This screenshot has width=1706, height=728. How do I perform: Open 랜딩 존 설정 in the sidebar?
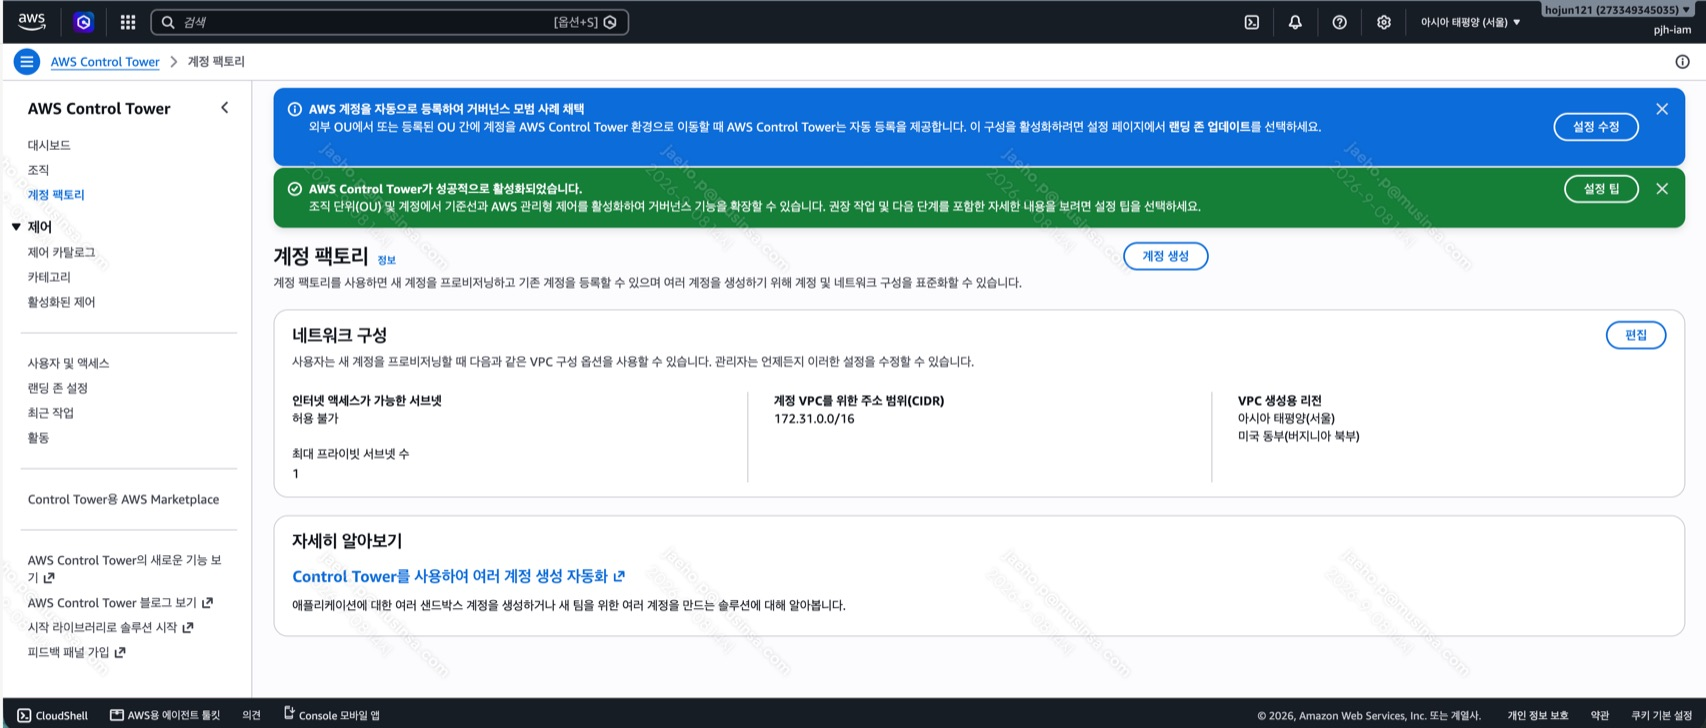[x=58, y=388]
